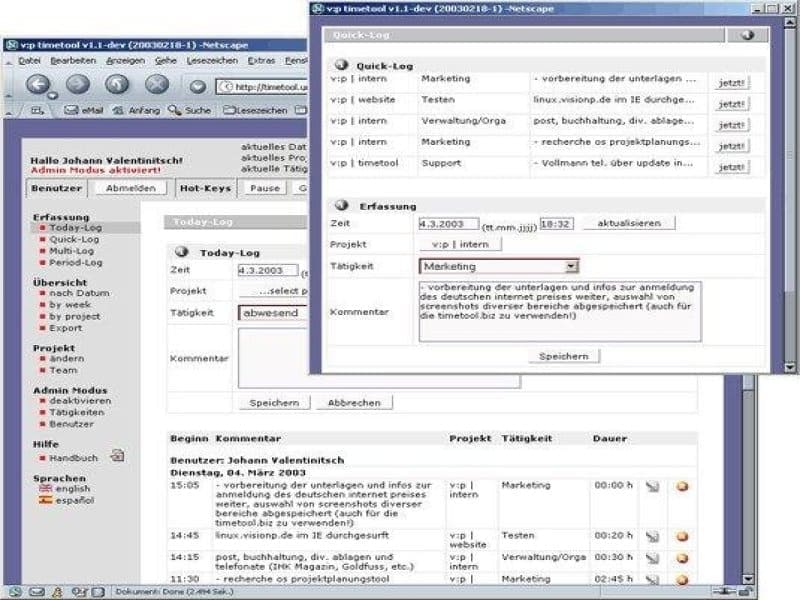Open the Bearbeiten menu
Viewport: 800px width, 600px height.
pyautogui.click(x=73, y=61)
